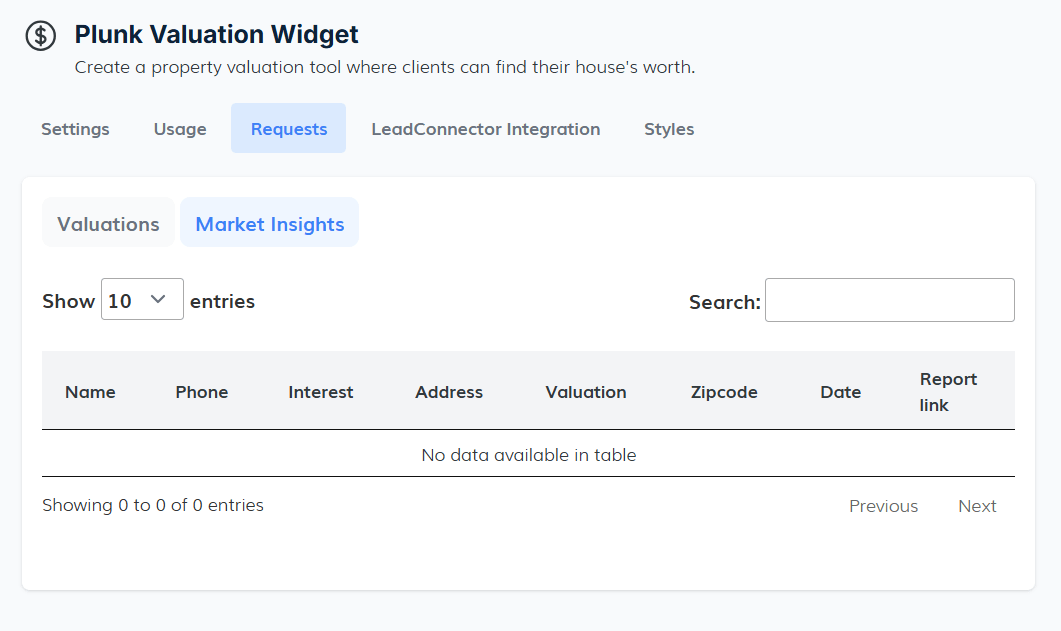This screenshot has height=631, width=1061.
Task: Sort table by Name column
Action: click(x=90, y=392)
